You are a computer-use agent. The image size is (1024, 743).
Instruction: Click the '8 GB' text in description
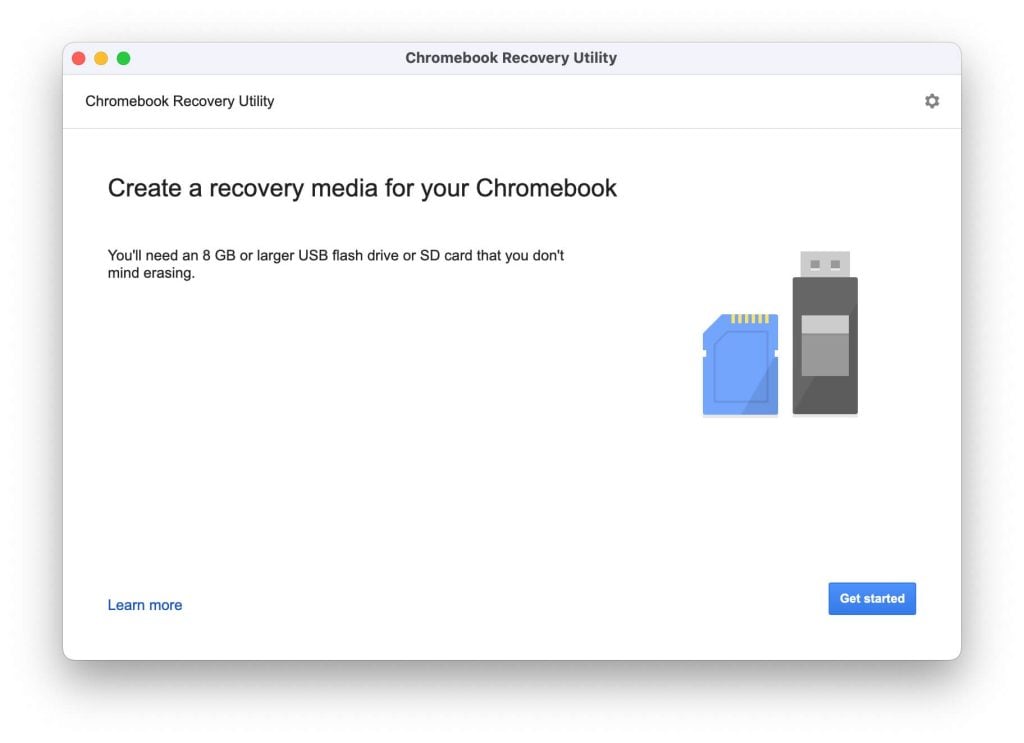pyautogui.click(x=219, y=255)
